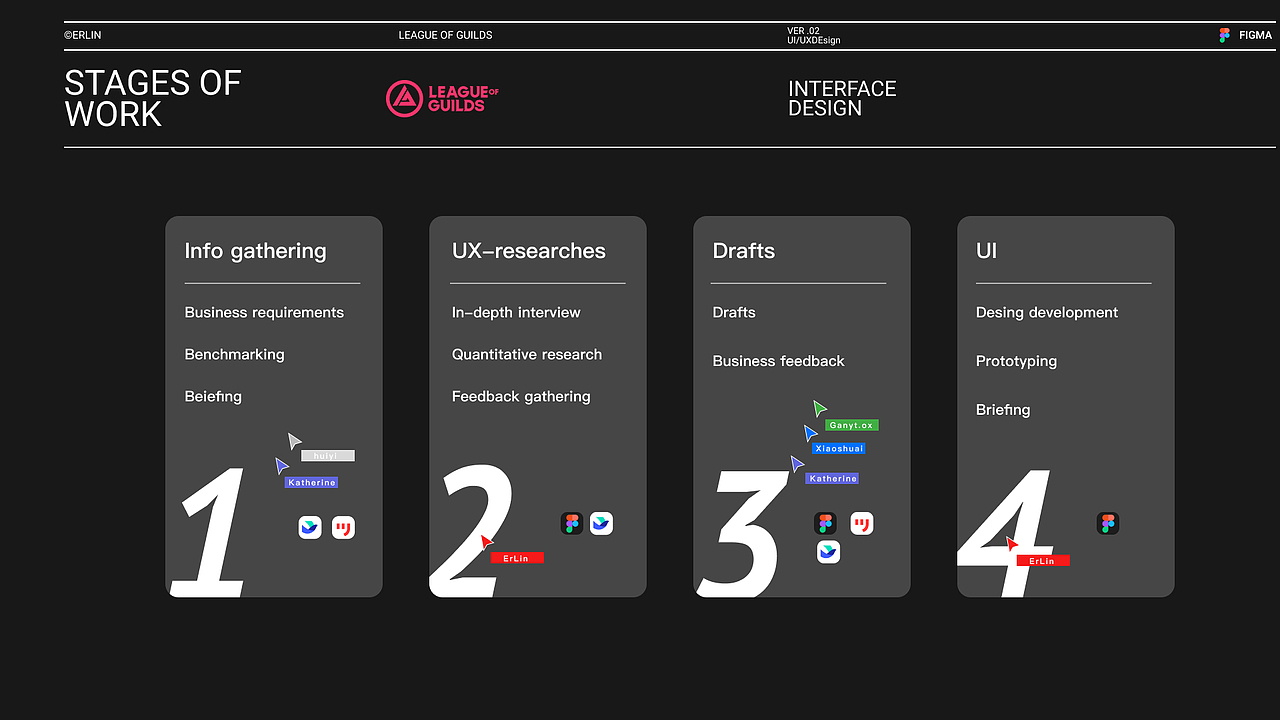Image resolution: width=1280 pixels, height=720 pixels.
Task: Select the Figma icon in the UX-researches card
Action: pyautogui.click(x=572, y=523)
